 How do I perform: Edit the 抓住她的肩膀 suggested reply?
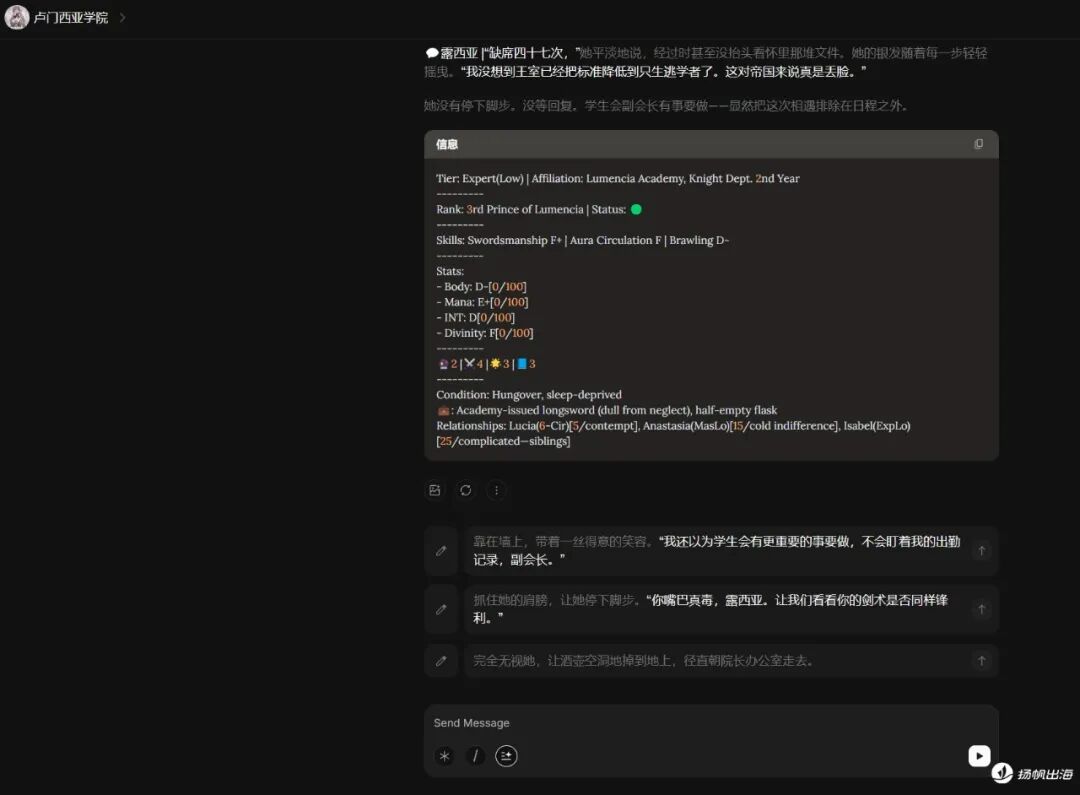pyautogui.click(x=441, y=609)
